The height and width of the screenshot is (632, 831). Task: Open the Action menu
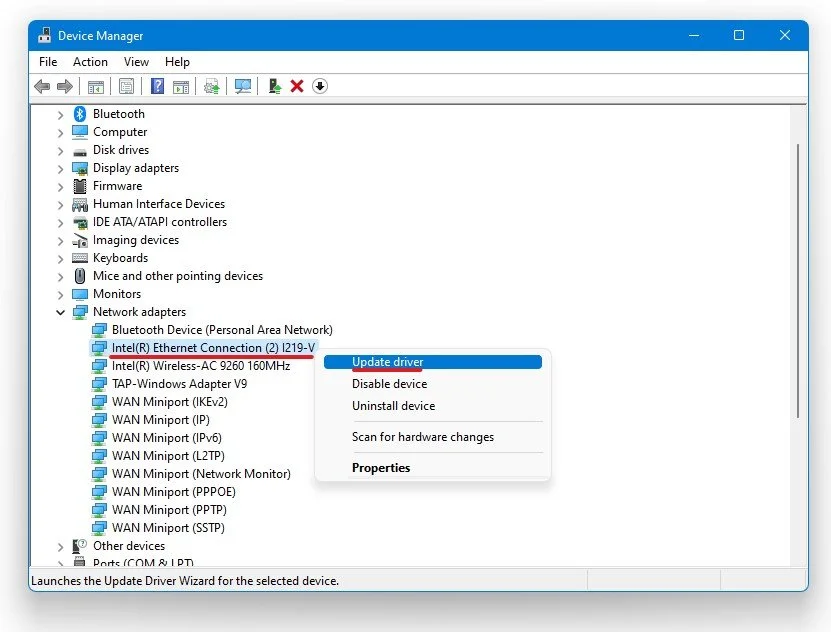(90, 62)
